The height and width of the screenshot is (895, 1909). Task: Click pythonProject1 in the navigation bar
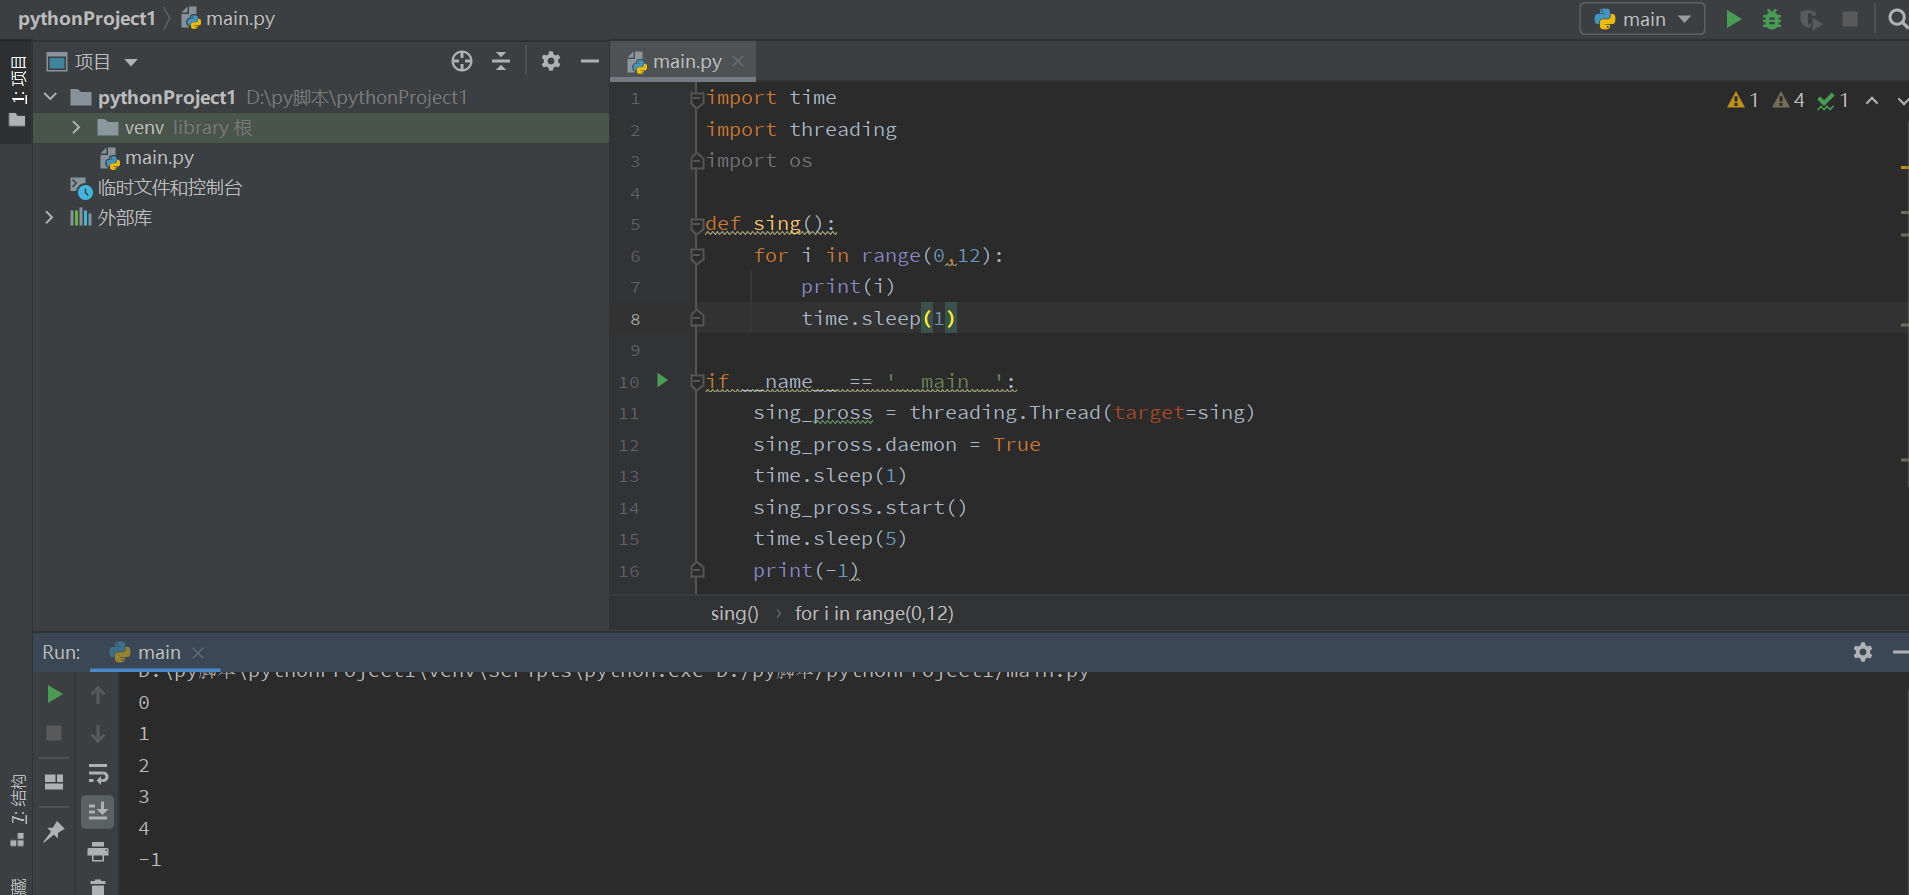pos(87,19)
